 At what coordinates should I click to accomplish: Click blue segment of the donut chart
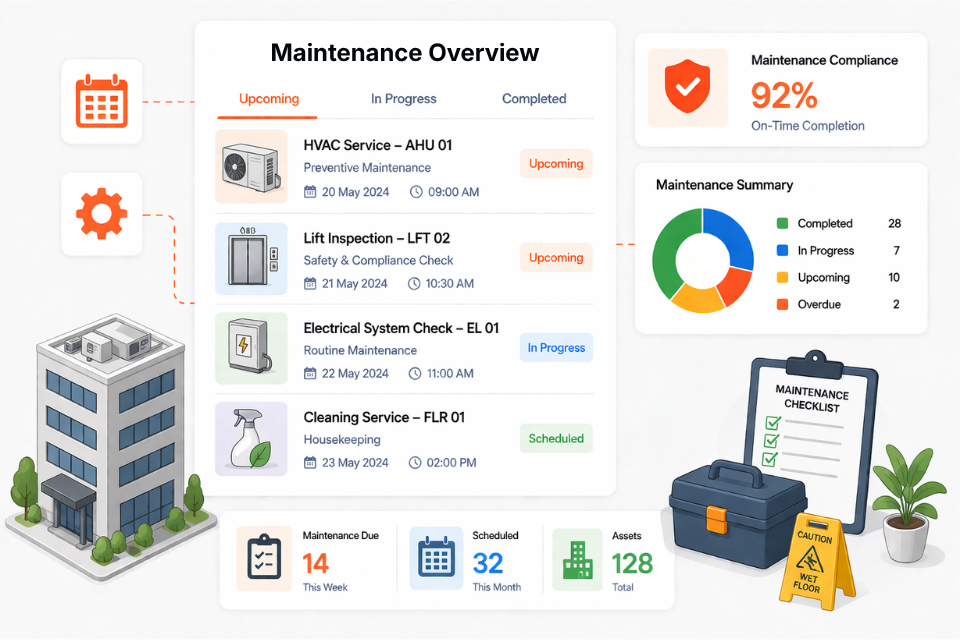coord(732,236)
